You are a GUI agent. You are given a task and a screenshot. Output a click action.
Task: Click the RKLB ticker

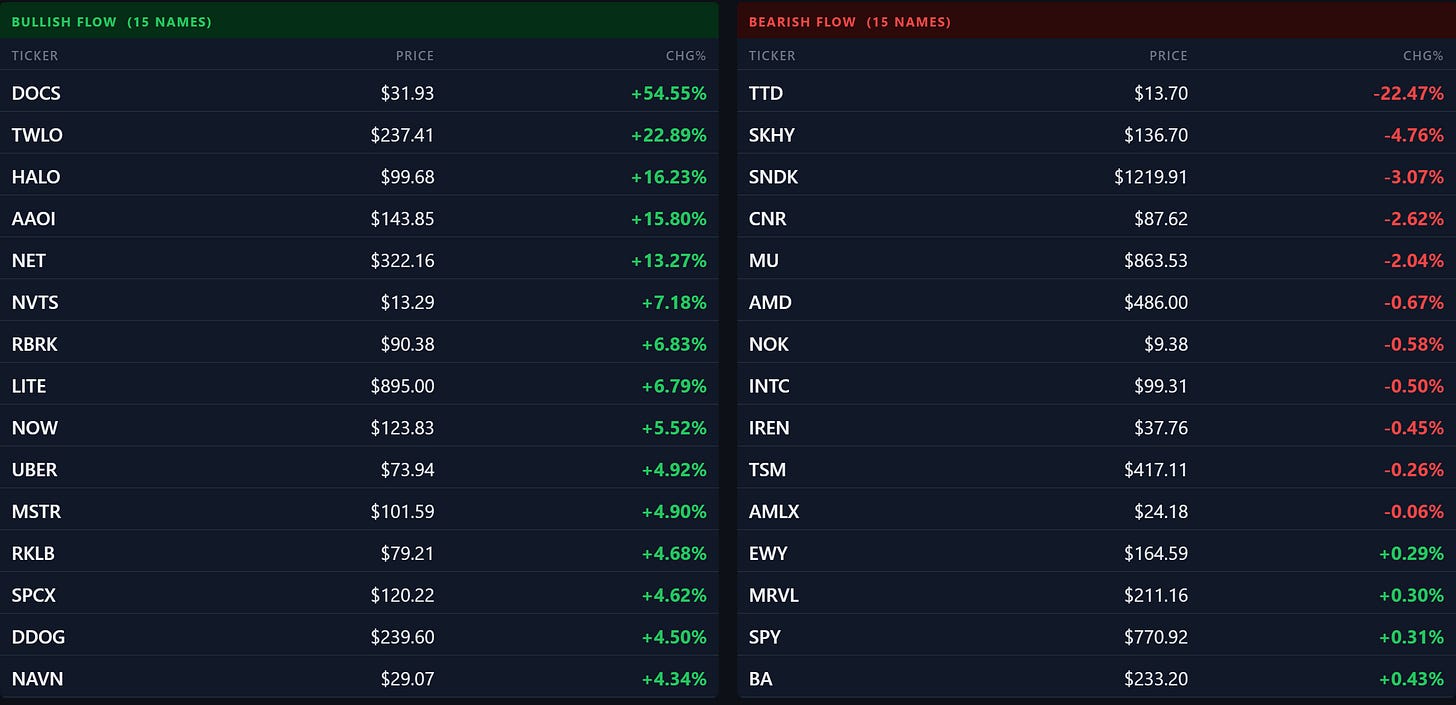35,553
